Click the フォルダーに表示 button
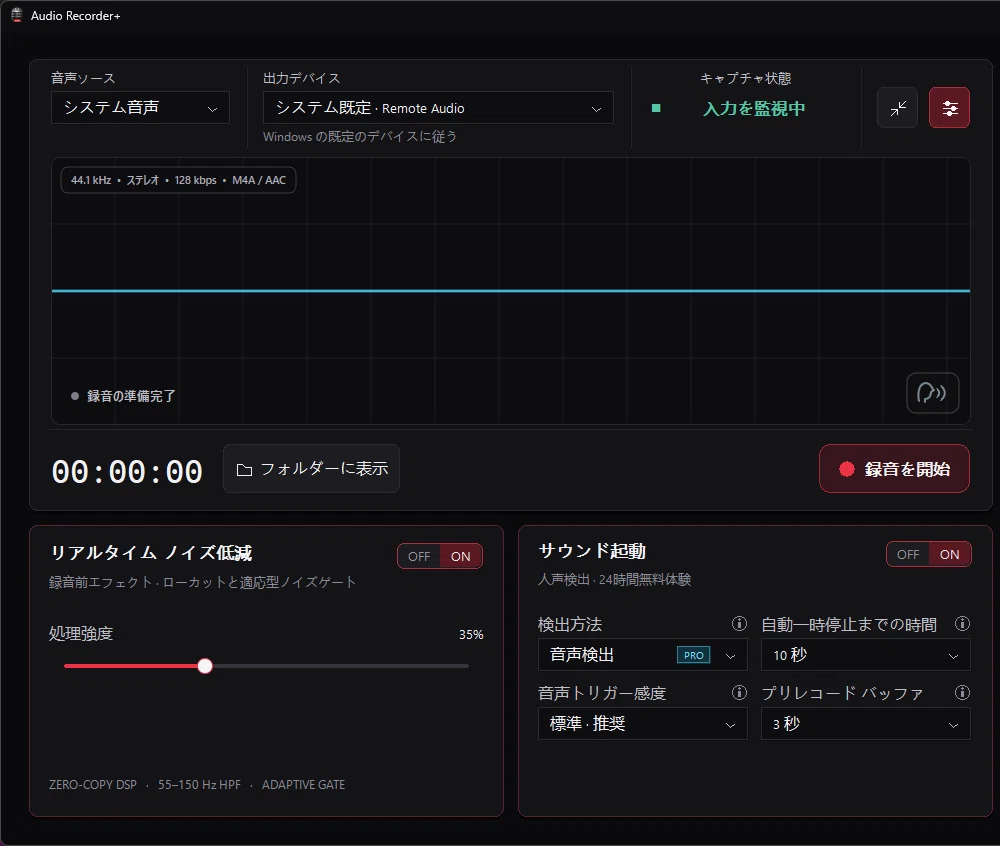1000x846 pixels. [x=311, y=469]
